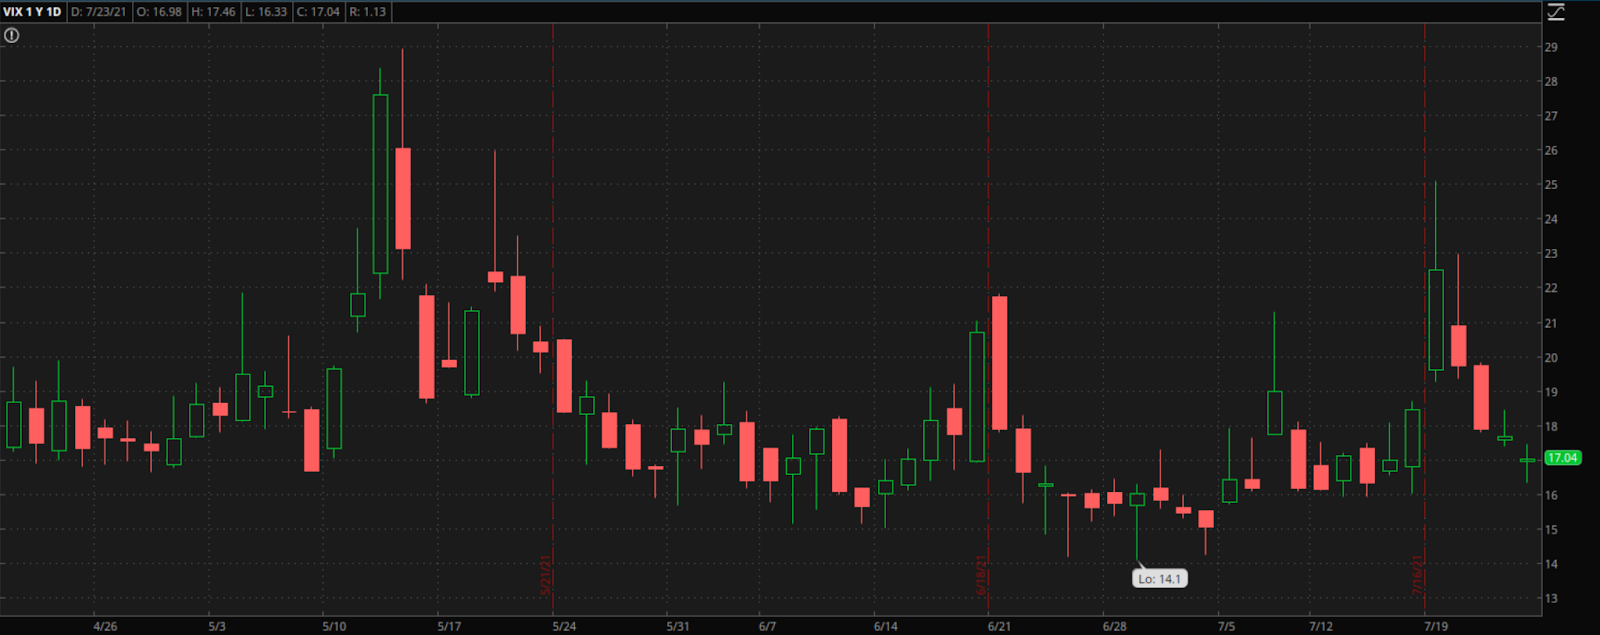Select the VIX 1 Y 1D chart label
The image size is (1600, 635).
32,12
